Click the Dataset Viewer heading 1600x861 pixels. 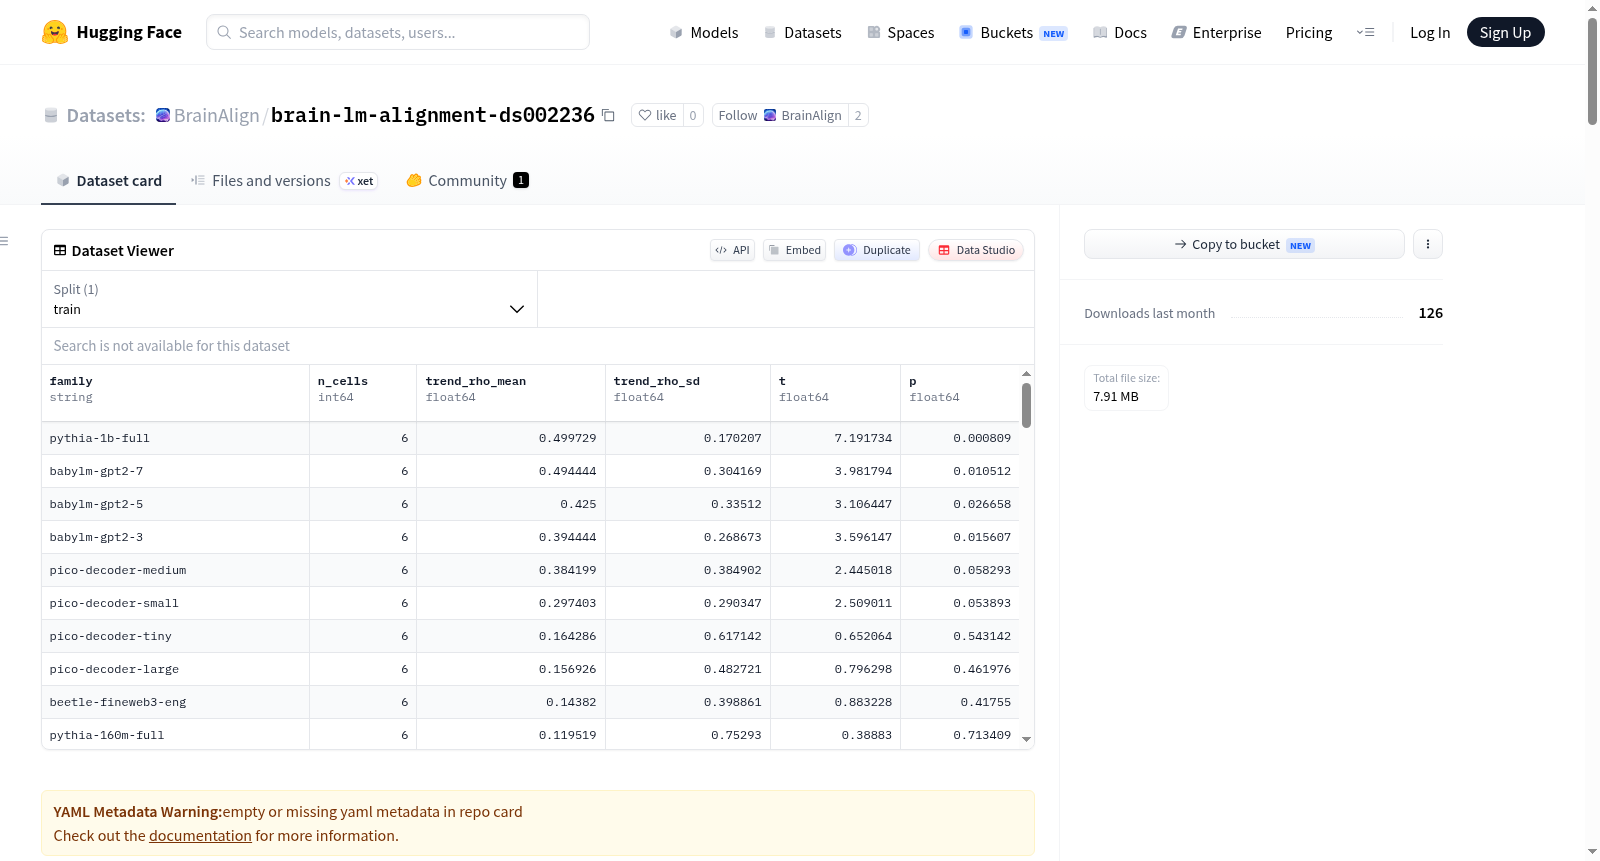click(114, 251)
